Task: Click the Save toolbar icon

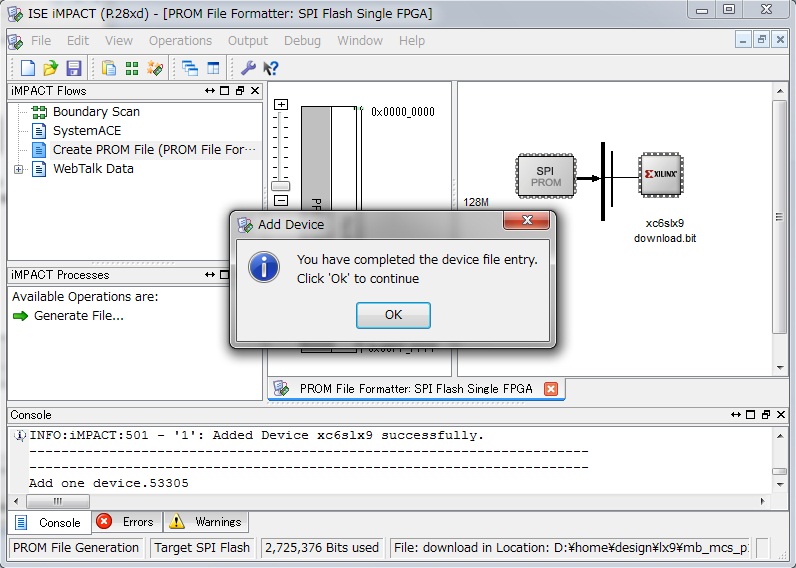Action: [x=74, y=68]
